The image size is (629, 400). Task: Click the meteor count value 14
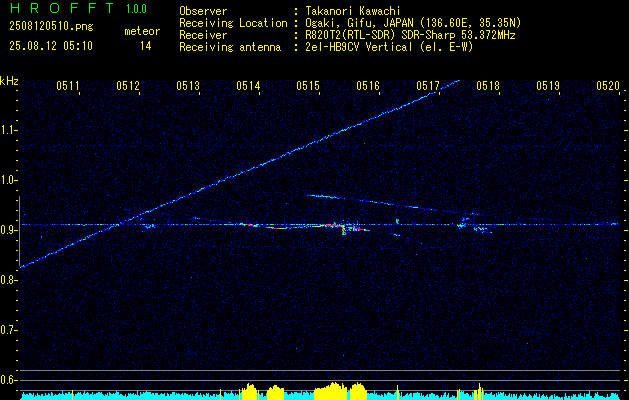pos(146,46)
